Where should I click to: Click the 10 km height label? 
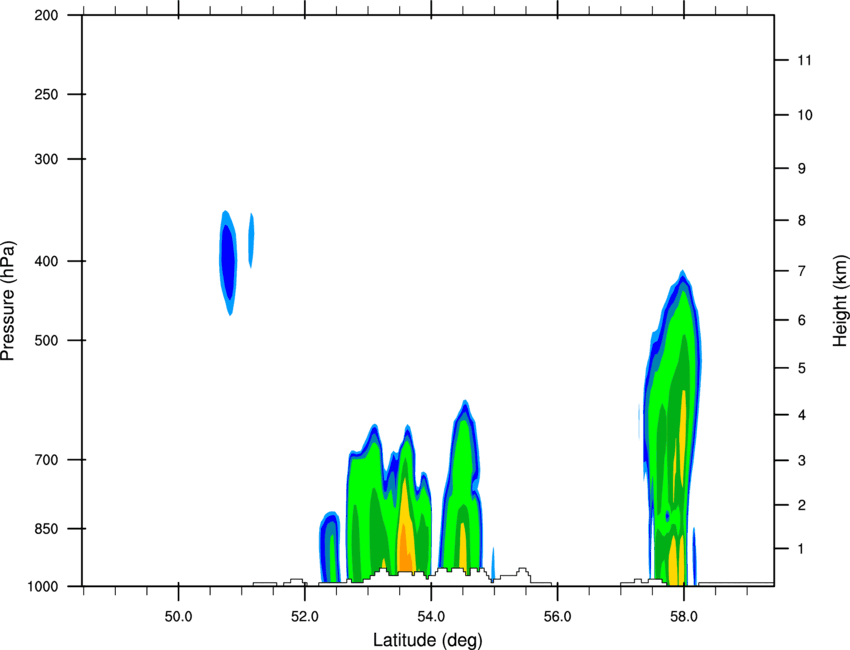pos(805,115)
